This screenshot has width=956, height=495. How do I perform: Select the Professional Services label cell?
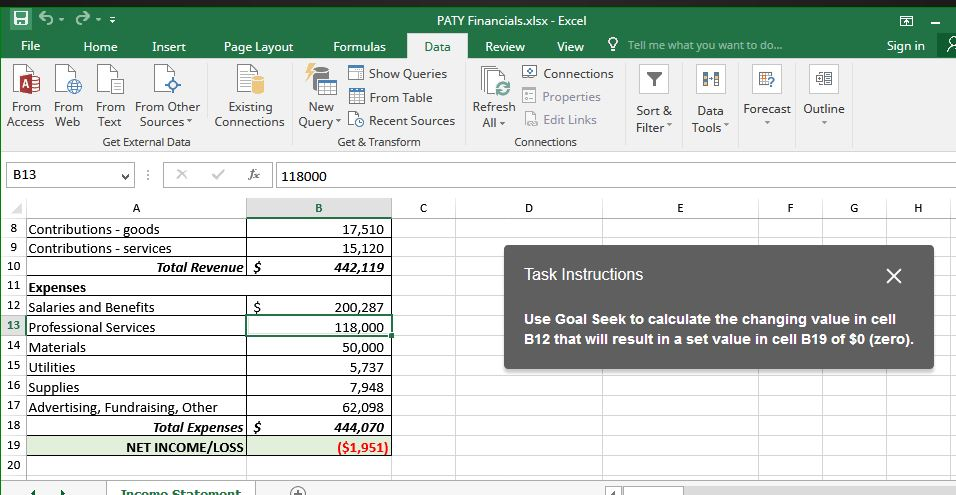pos(137,327)
